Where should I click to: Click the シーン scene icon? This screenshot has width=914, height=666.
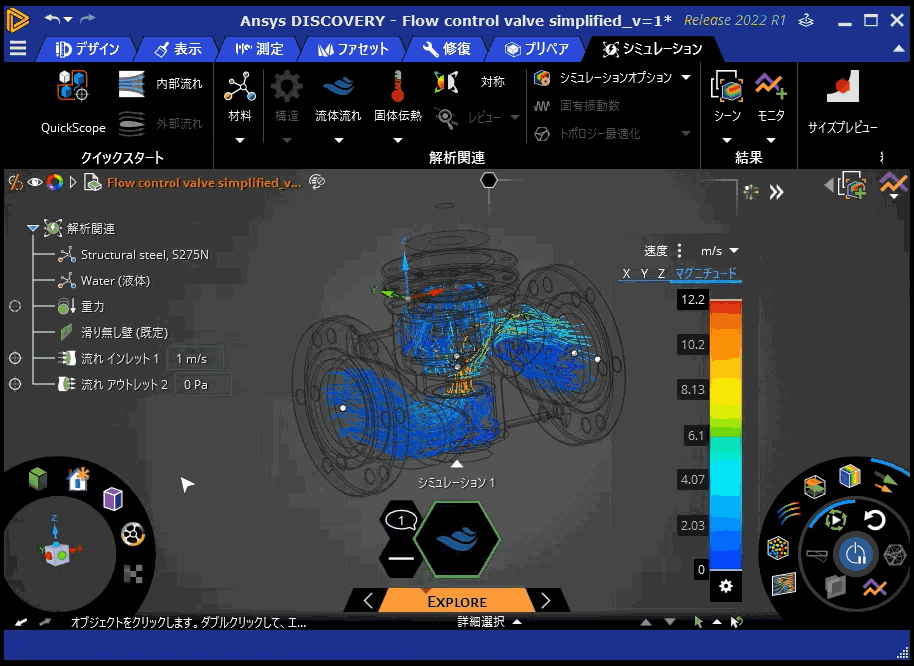coord(727,87)
